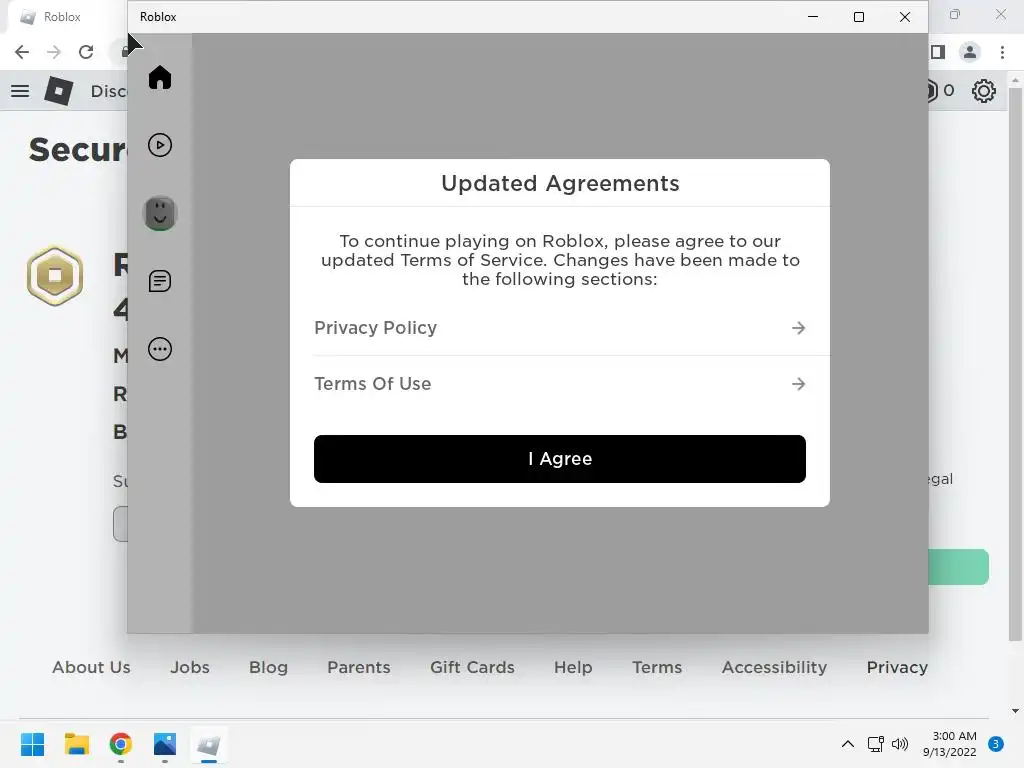Open the avatar face icon in sidebar
Viewport: 1024px width, 768px height.
tap(160, 214)
